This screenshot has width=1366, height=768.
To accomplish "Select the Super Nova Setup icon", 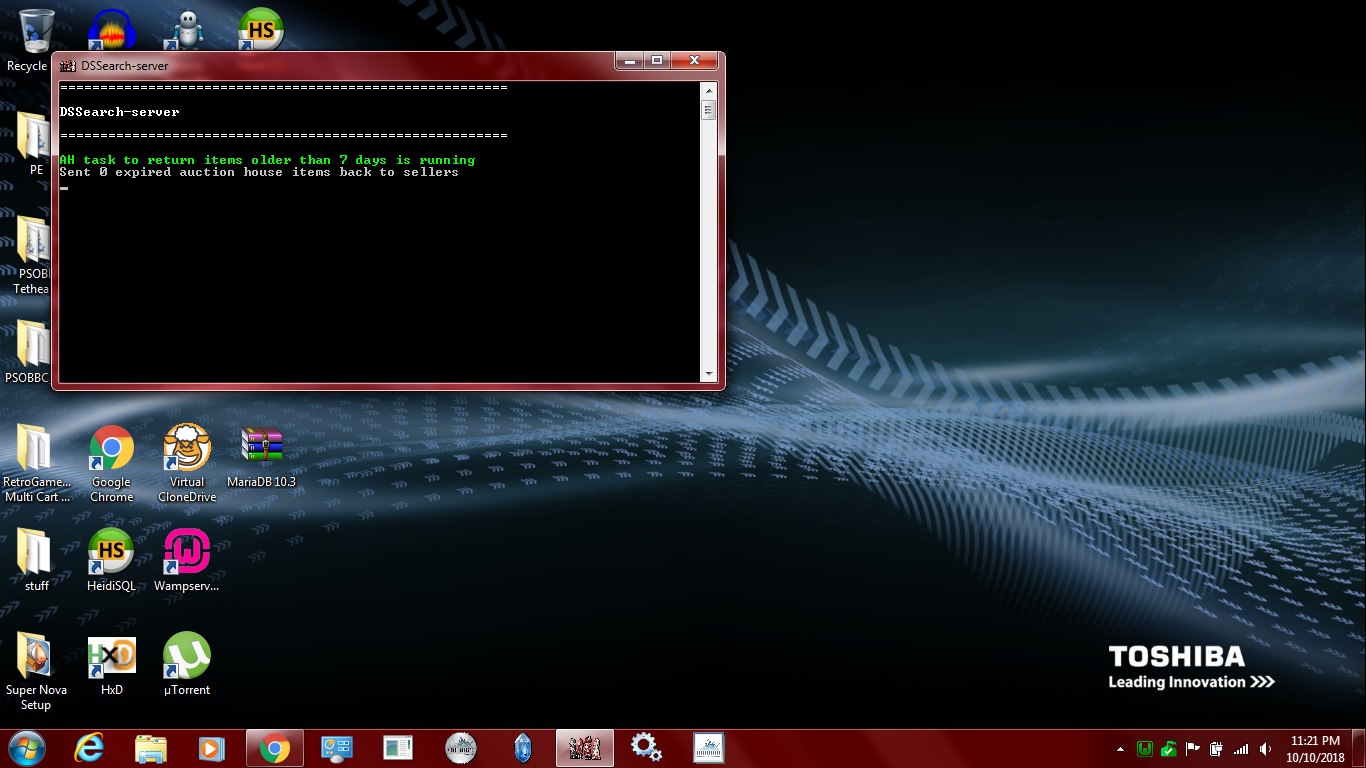I will point(36,656).
